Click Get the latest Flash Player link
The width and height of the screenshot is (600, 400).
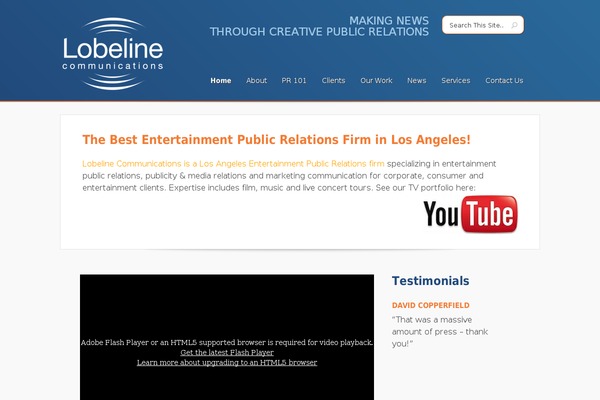click(x=227, y=353)
